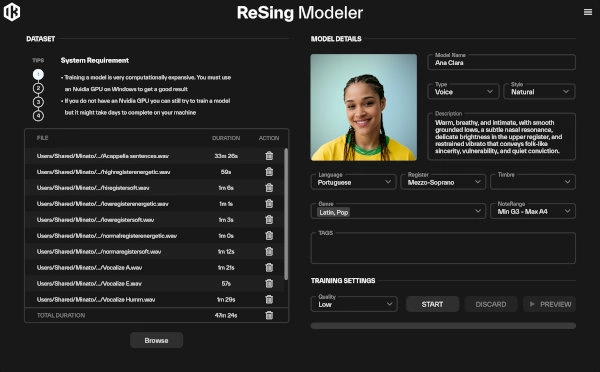
Task: Open the Quality dropdown set to Low
Action: 354,304
